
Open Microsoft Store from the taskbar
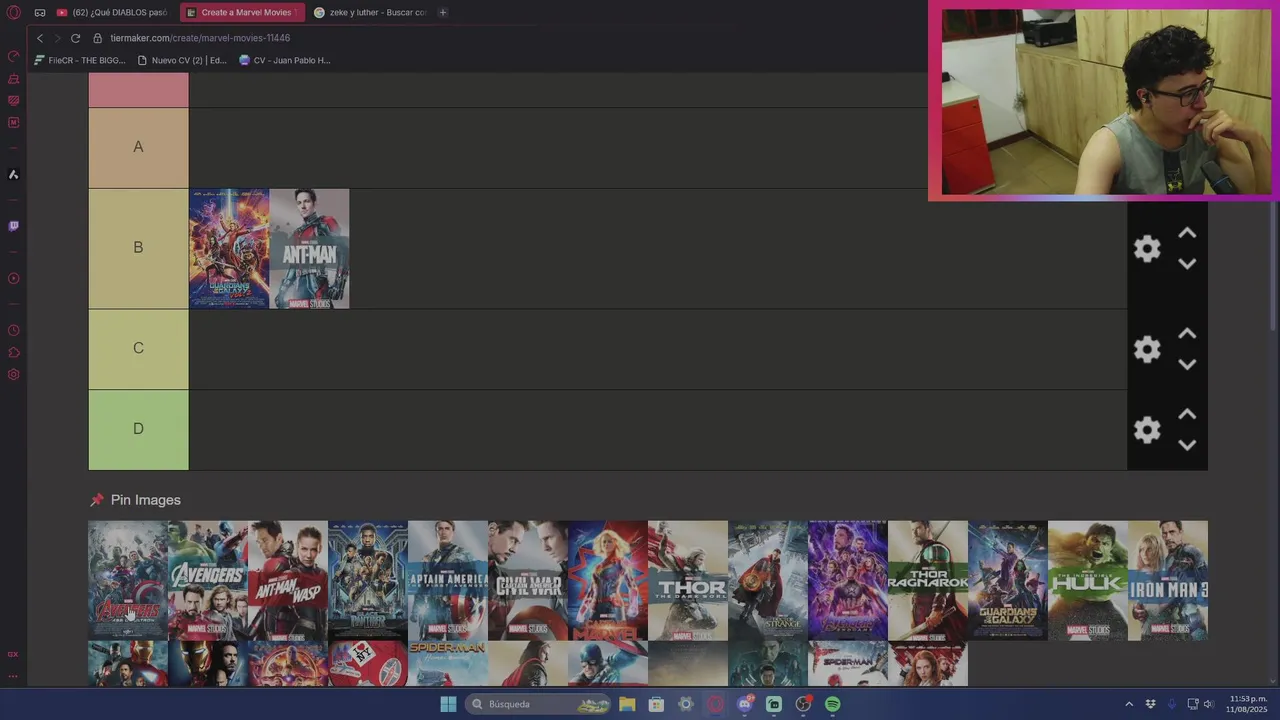[x=656, y=704]
